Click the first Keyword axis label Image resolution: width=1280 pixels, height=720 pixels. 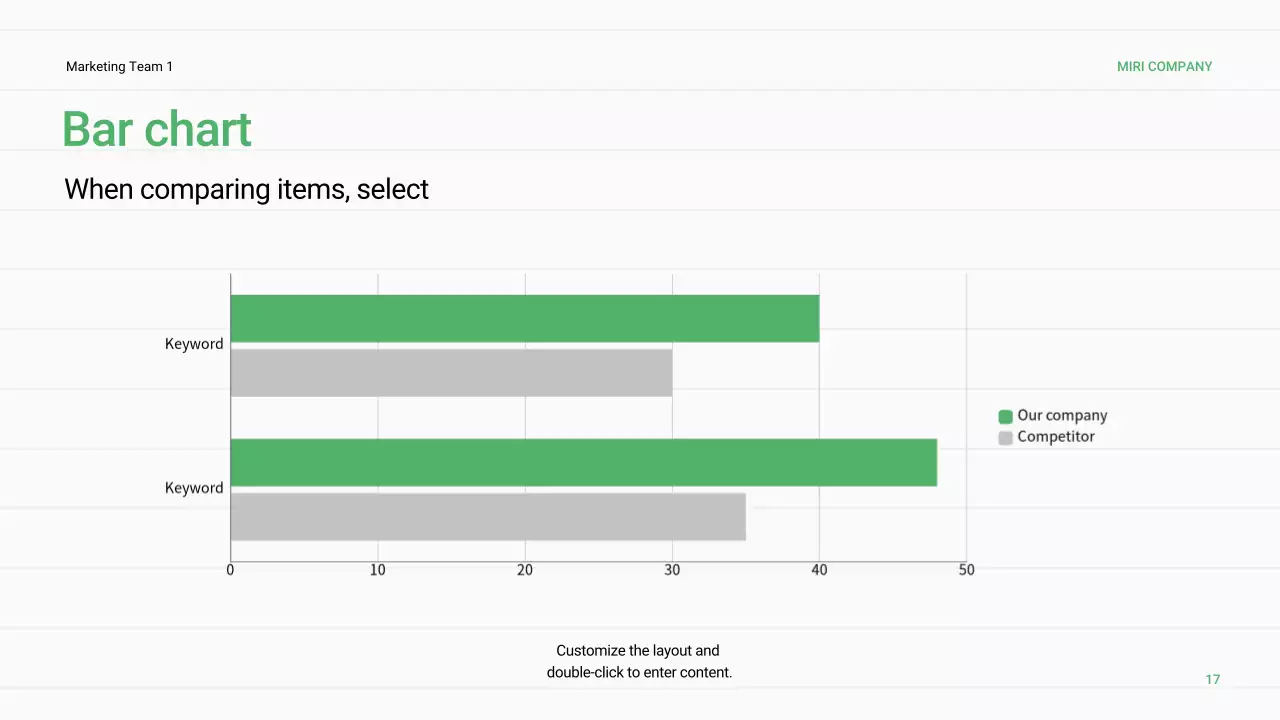pos(194,344)
